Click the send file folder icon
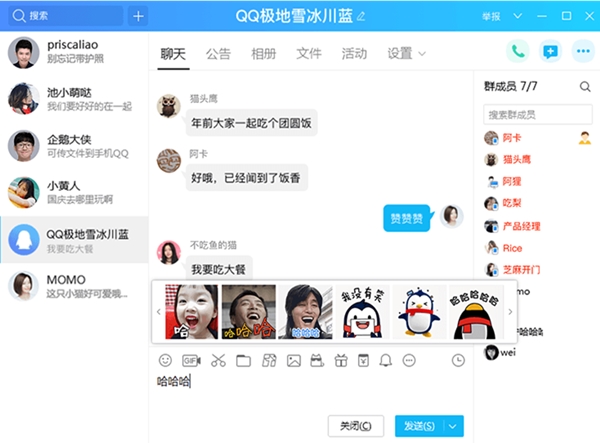 point(243,360)
